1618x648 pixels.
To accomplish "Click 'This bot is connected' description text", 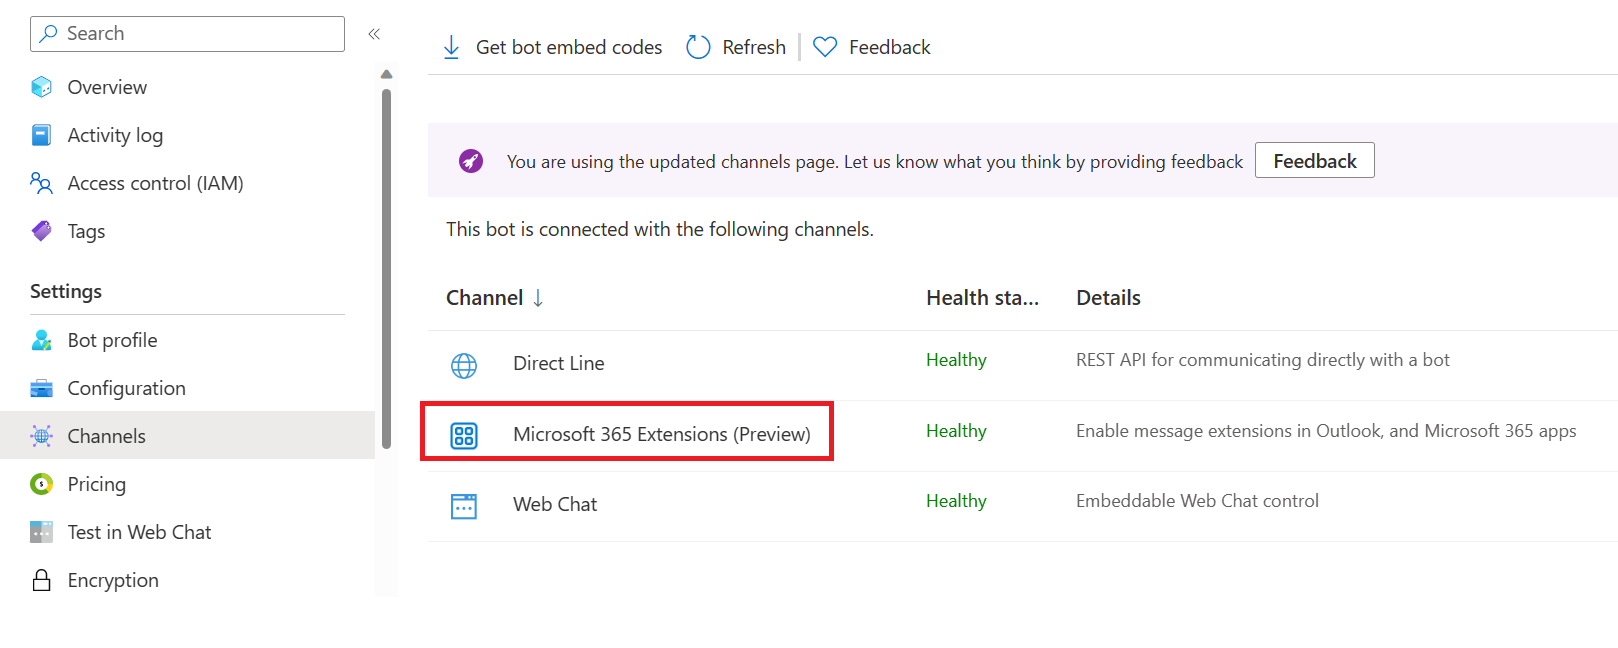I will coord(660,229).
